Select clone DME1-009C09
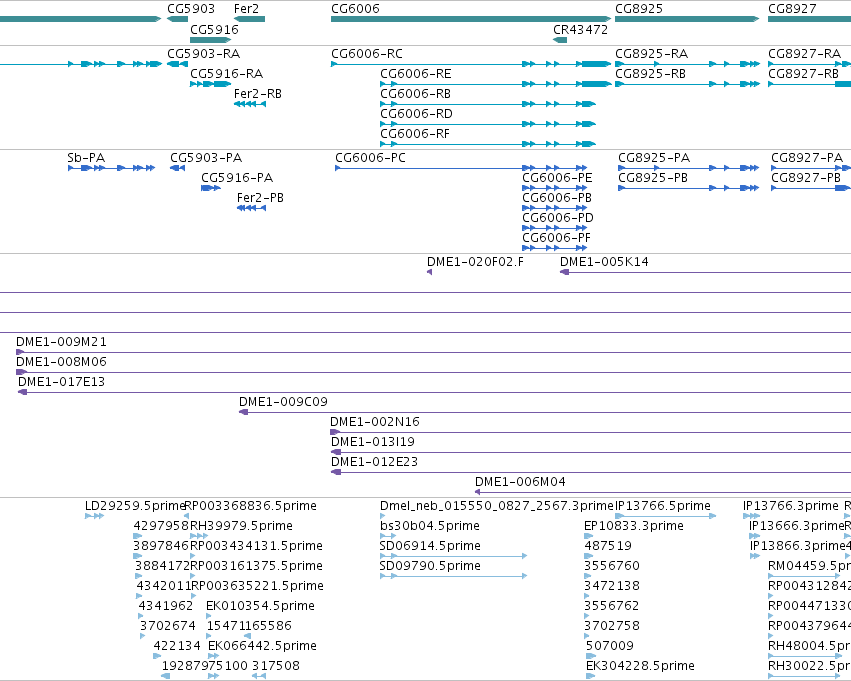This screenshot has height=681, width=851. point(283,403)
